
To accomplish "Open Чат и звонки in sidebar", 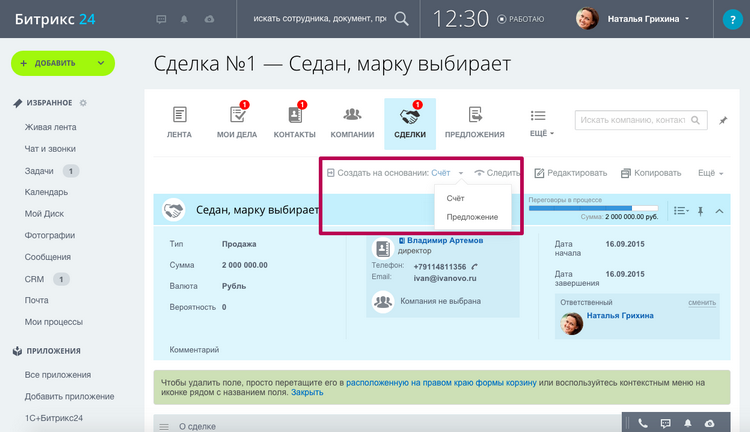I will click(50, 149).
